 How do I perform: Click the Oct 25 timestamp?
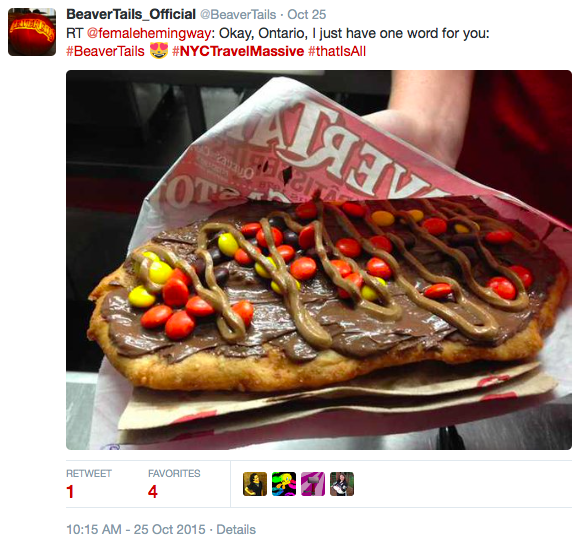click(307, 15)
